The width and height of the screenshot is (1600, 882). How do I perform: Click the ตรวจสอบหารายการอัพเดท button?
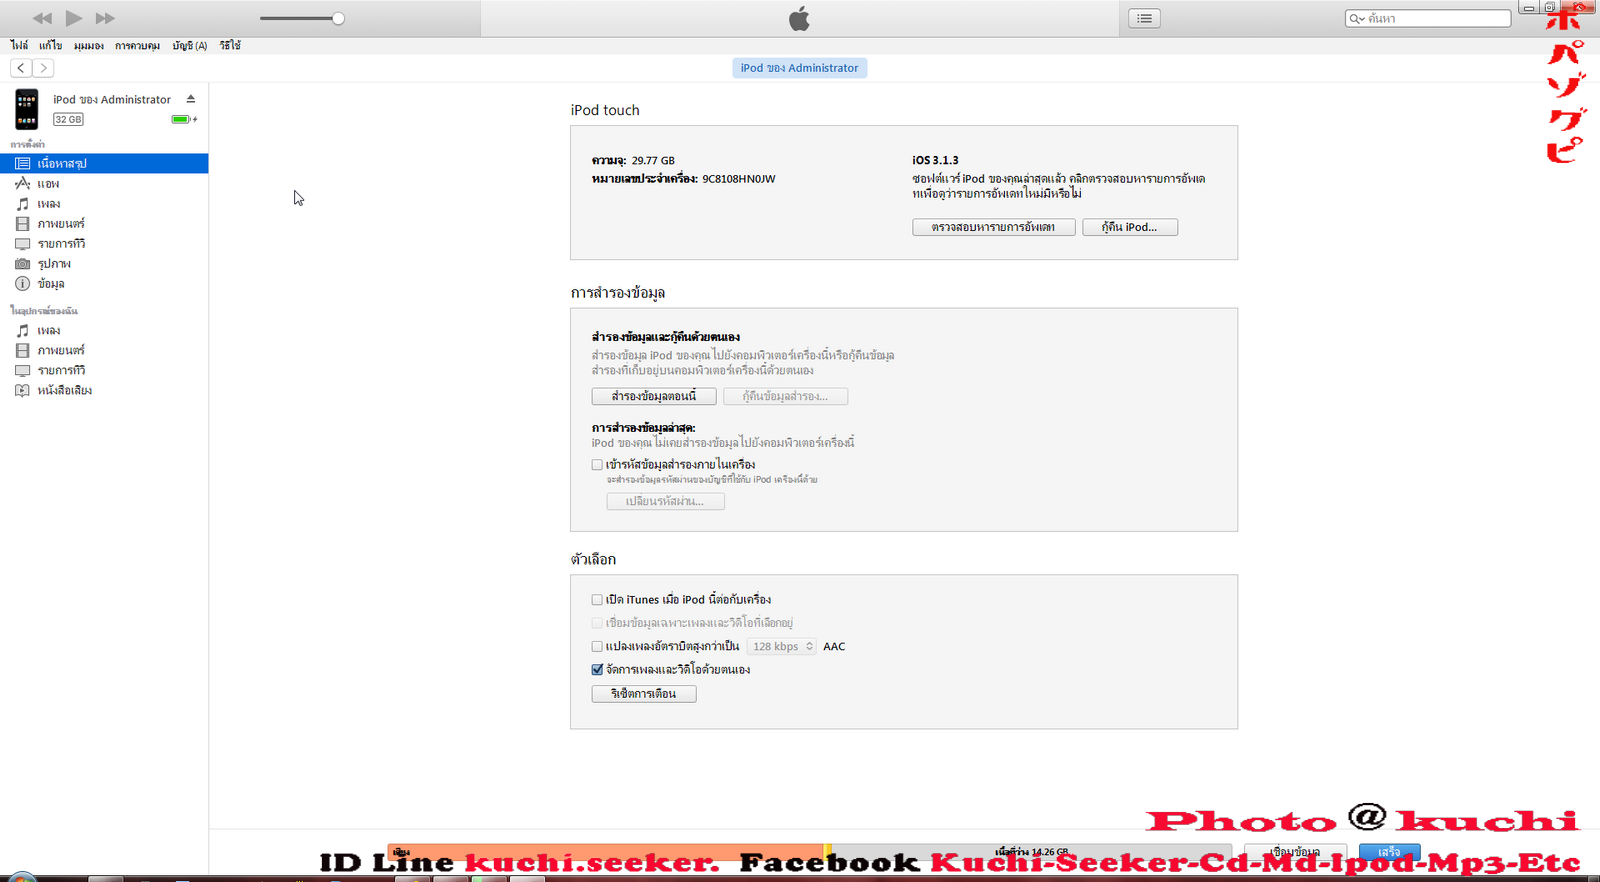coord(993,227)
